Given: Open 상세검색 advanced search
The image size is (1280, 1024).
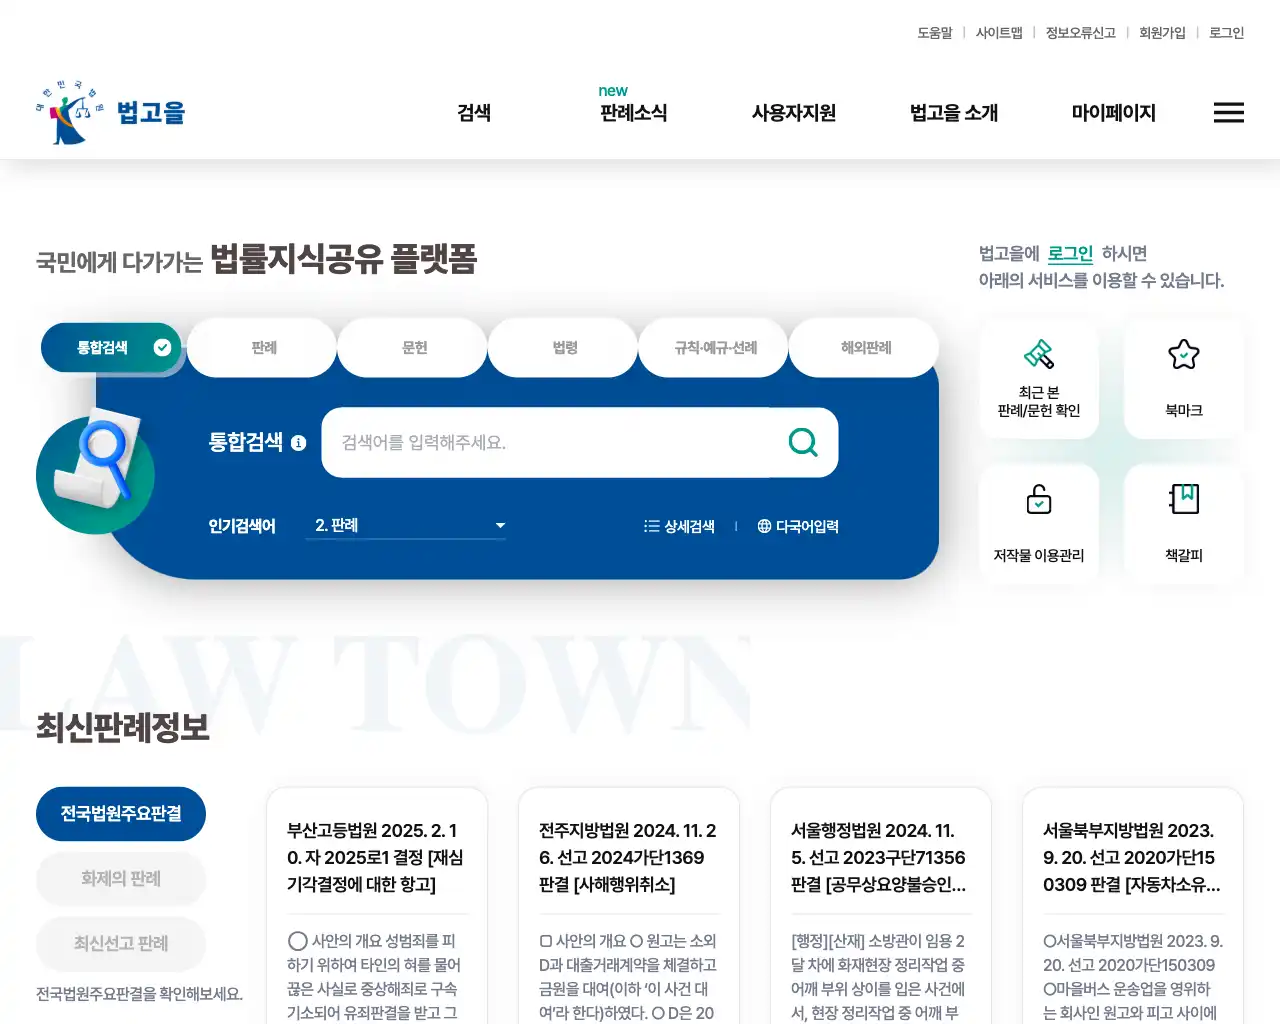Looking at the screenshot, I should click(679, 526).
